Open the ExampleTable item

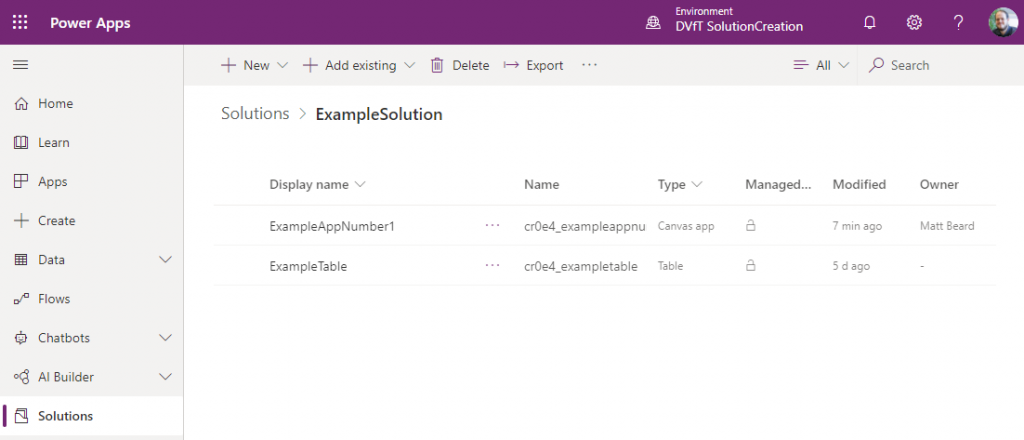click(308, 266)
